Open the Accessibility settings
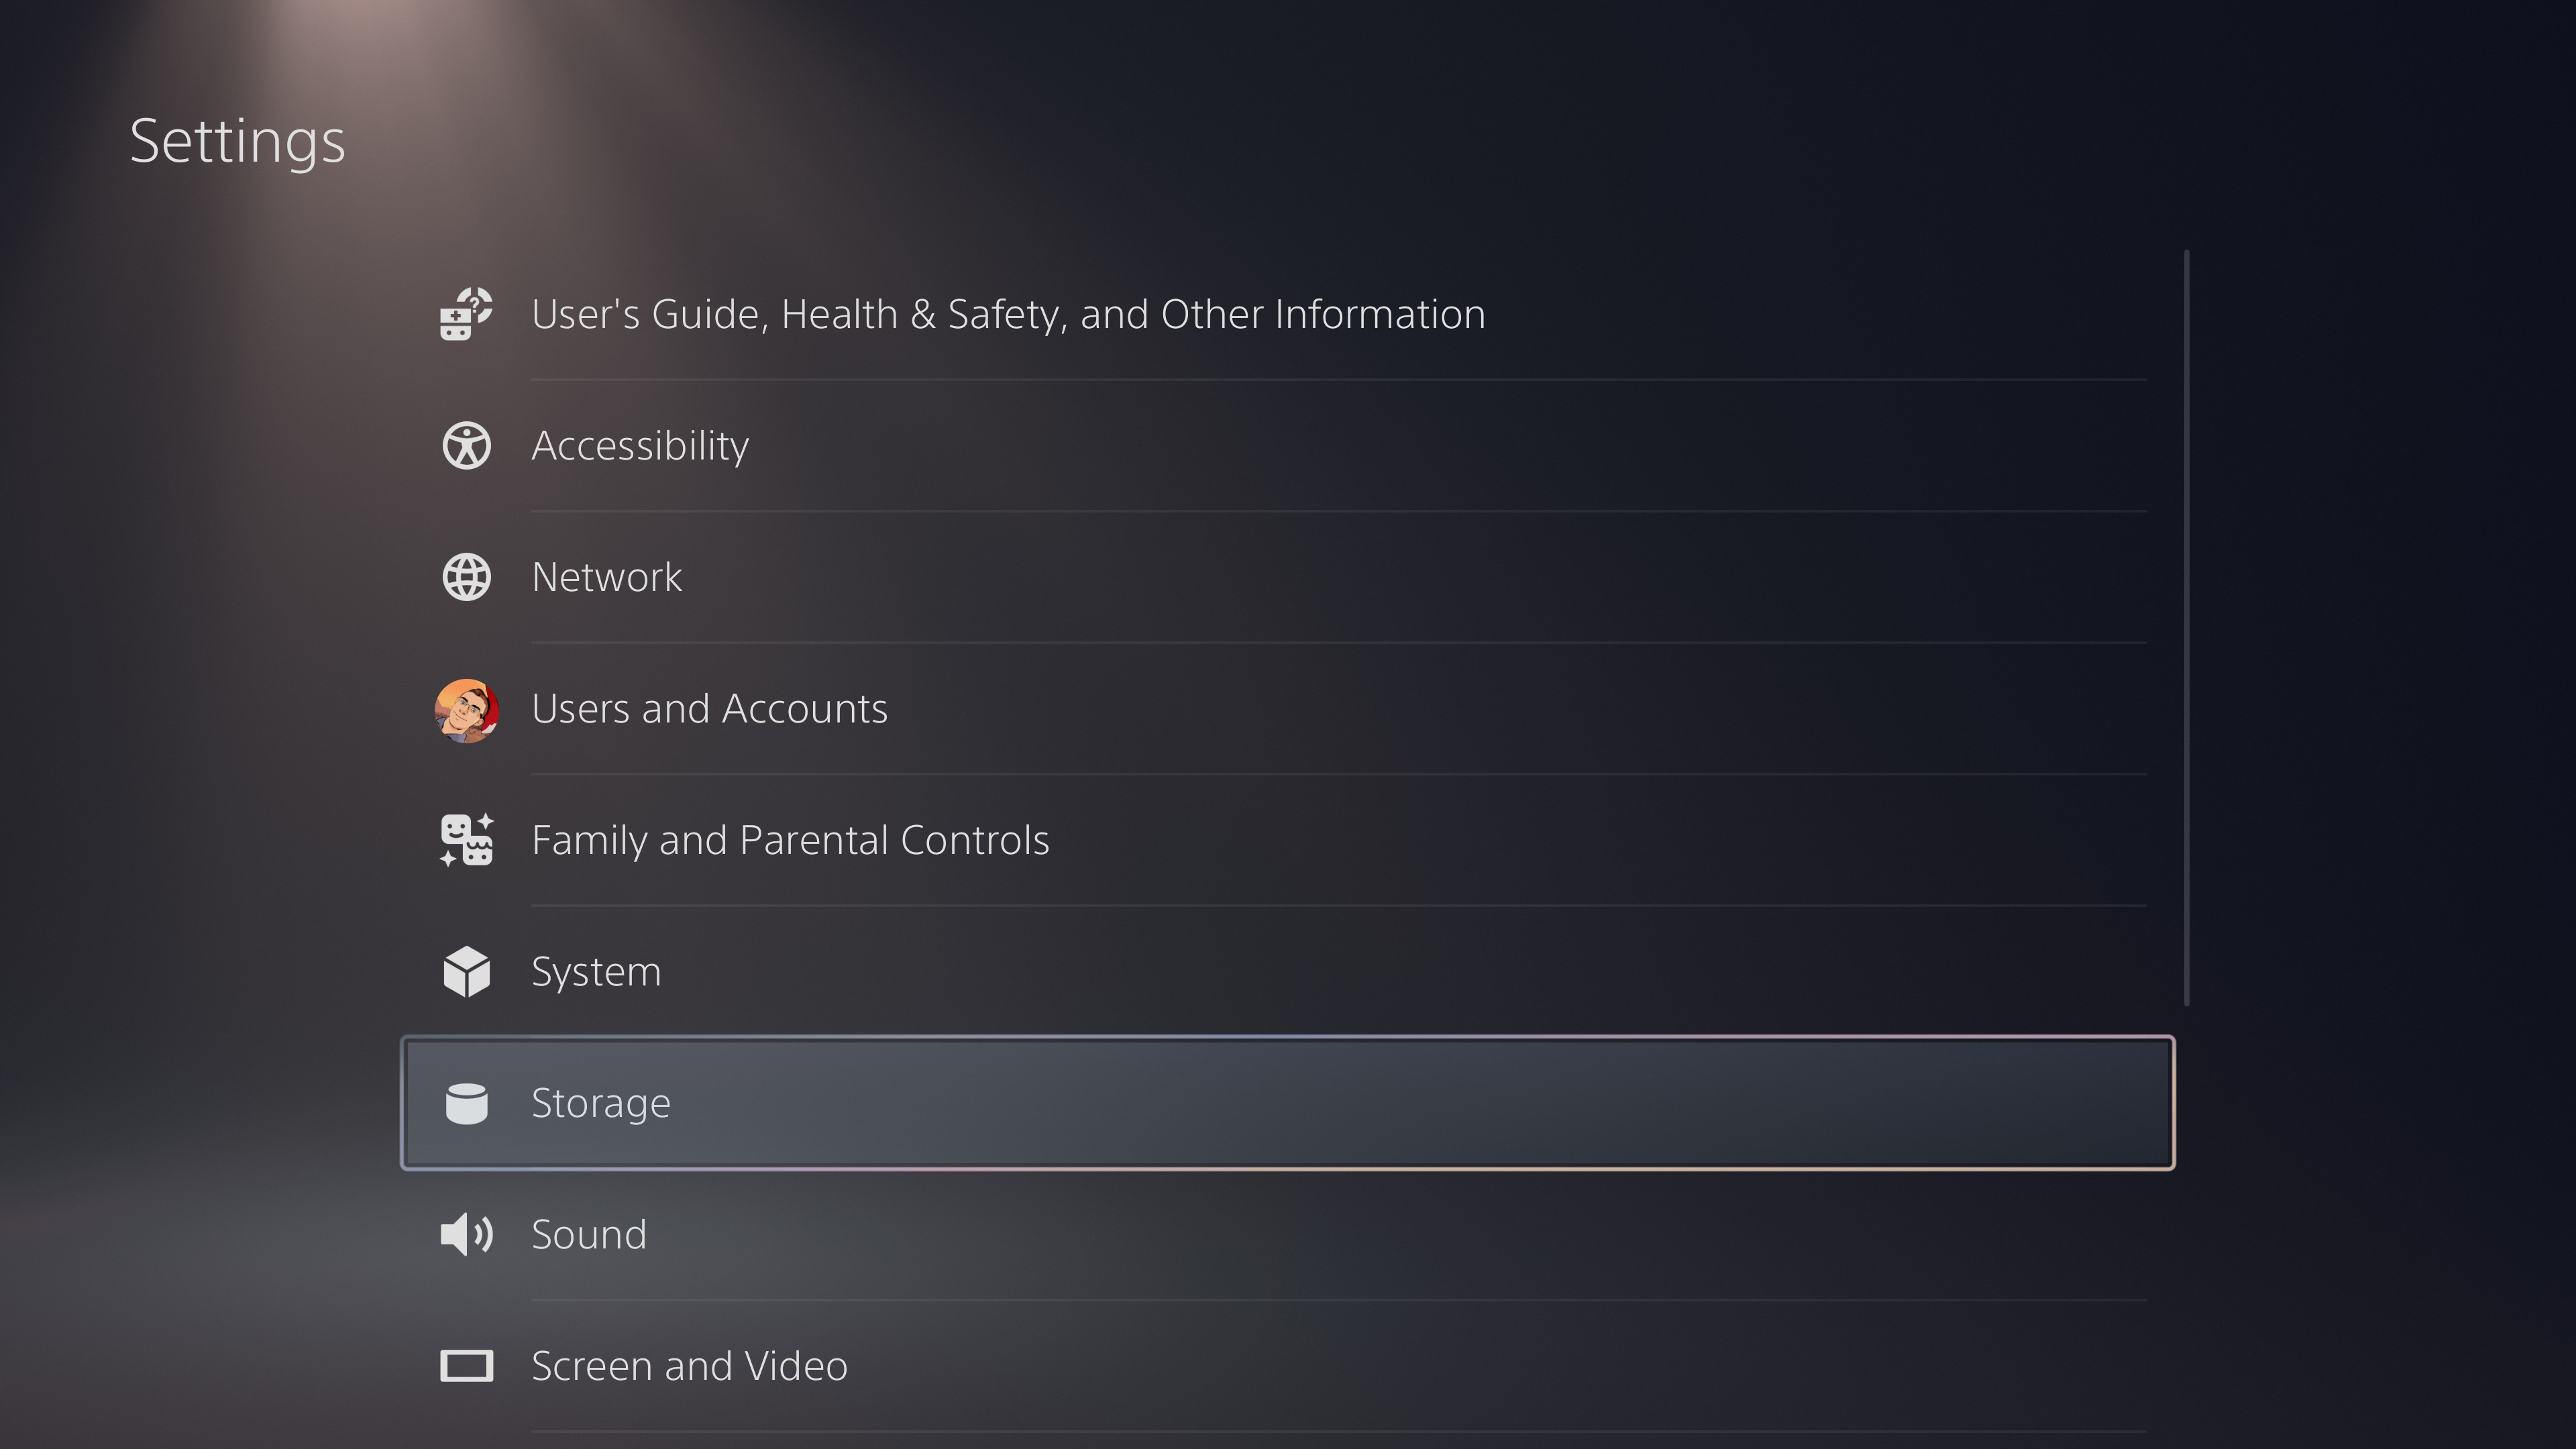 pyautogui.click(x=640, y=446)
